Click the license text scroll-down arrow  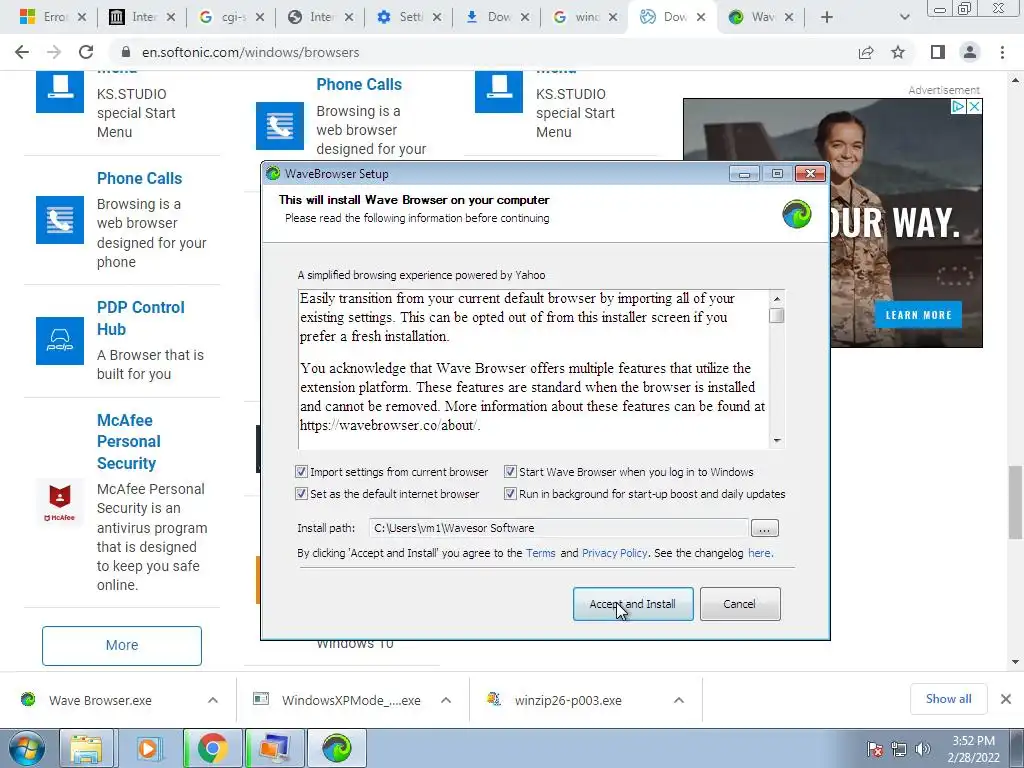coord(776,441)
